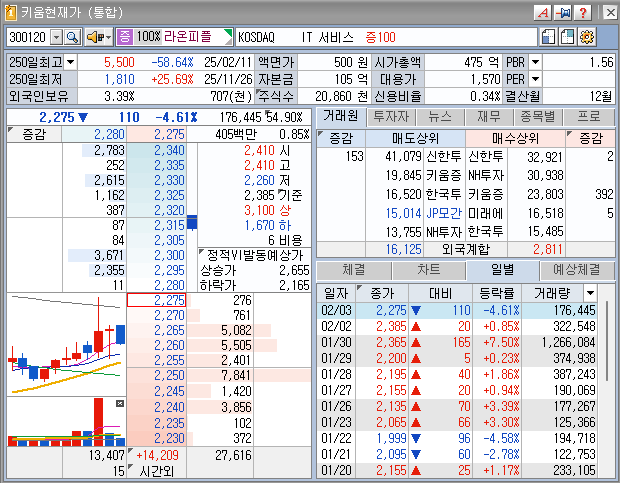Click the 종가 column header

382,293
